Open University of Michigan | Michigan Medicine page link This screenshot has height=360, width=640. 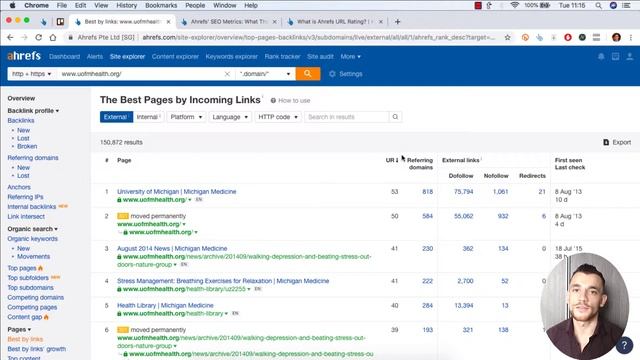pyautogui.click(x=176, y=191)
